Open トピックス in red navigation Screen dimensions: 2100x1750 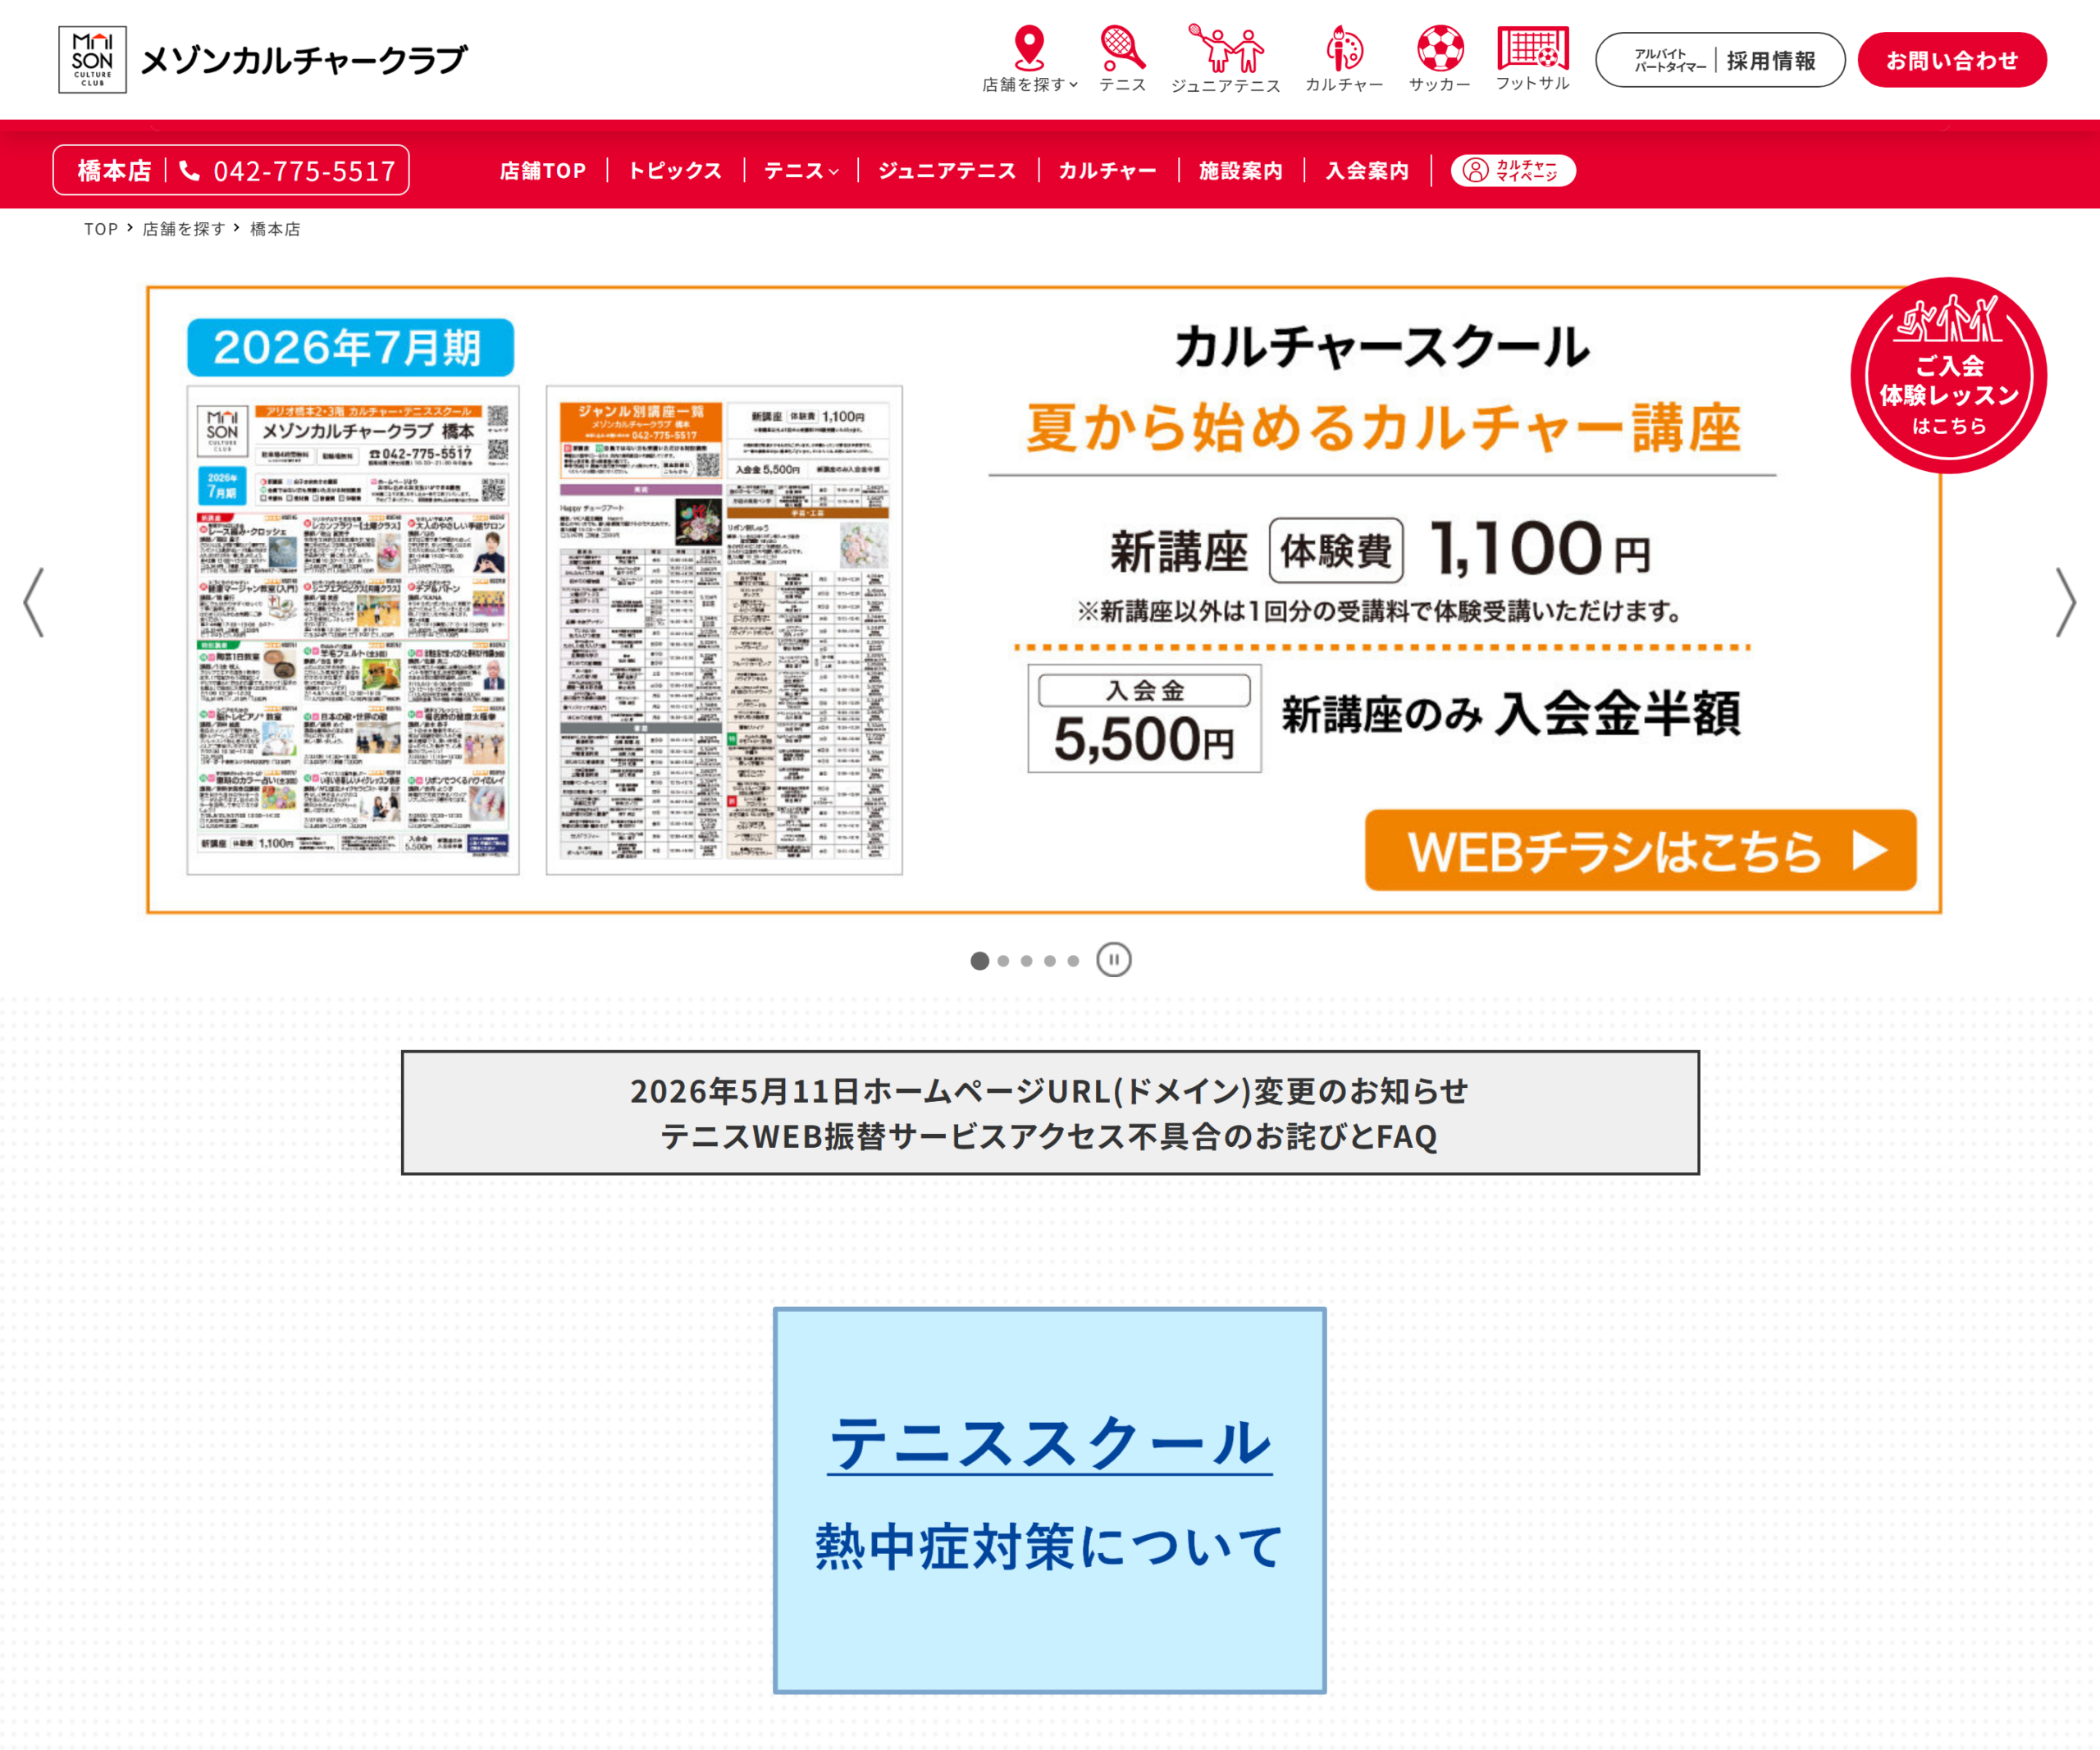point(675,171)
